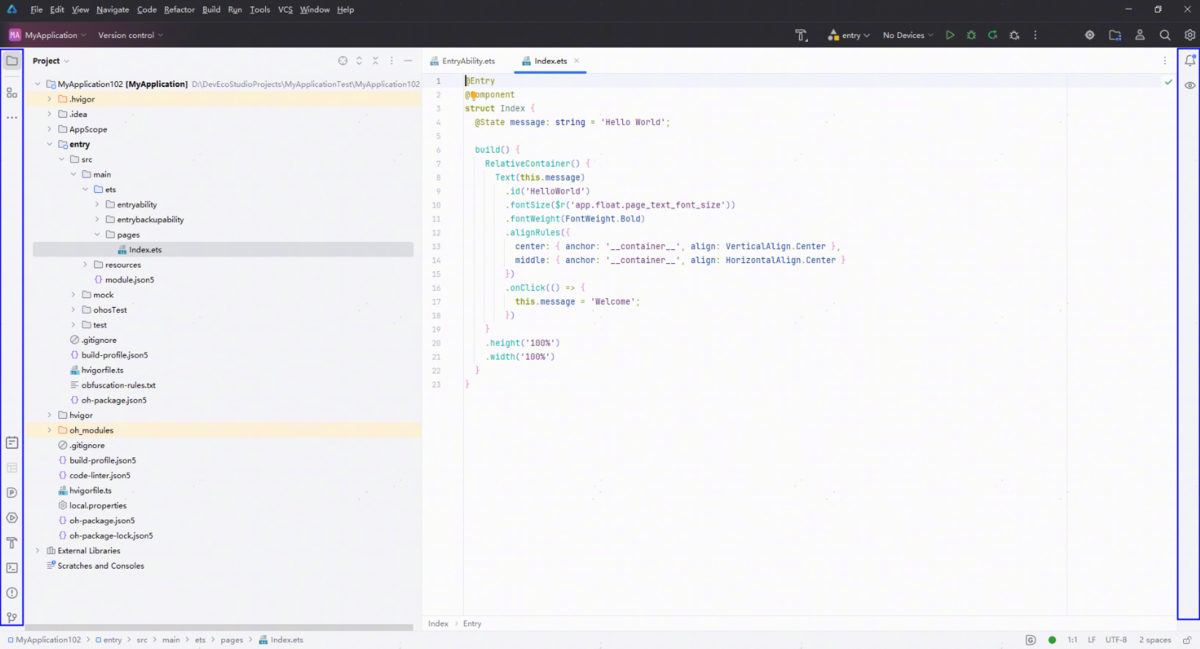Viewport: 1200px width, 649px height.
Task: Select module.json5 file in project tree
Action: pyautogui.click(x=129, y=280)
